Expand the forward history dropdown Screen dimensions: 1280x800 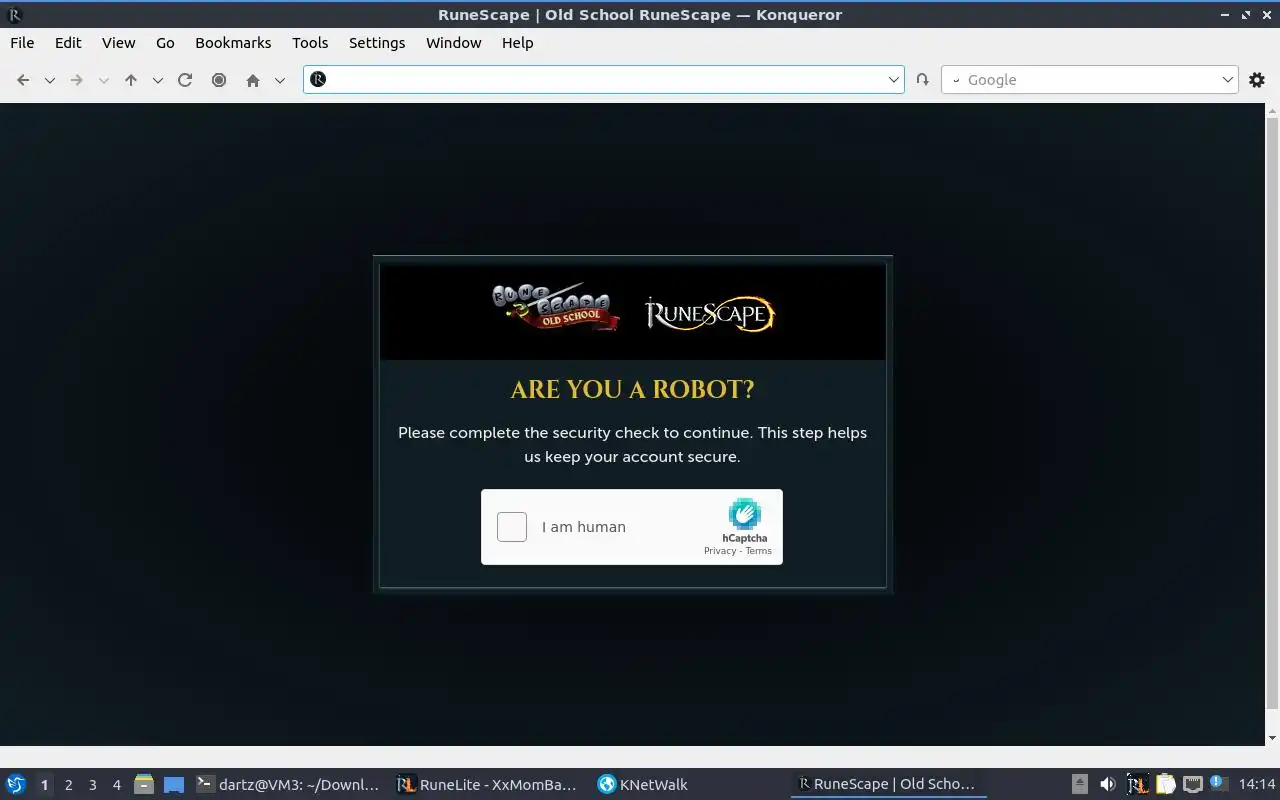[103, 80]
